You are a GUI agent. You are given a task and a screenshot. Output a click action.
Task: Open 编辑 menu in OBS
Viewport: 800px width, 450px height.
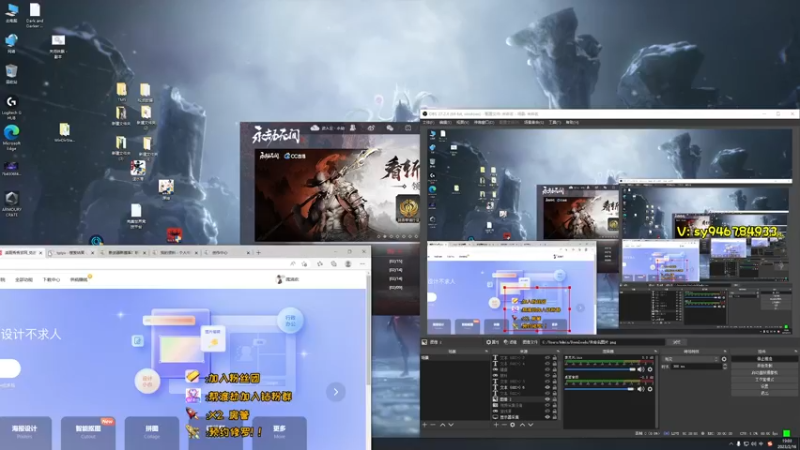(x=445, y=122)
